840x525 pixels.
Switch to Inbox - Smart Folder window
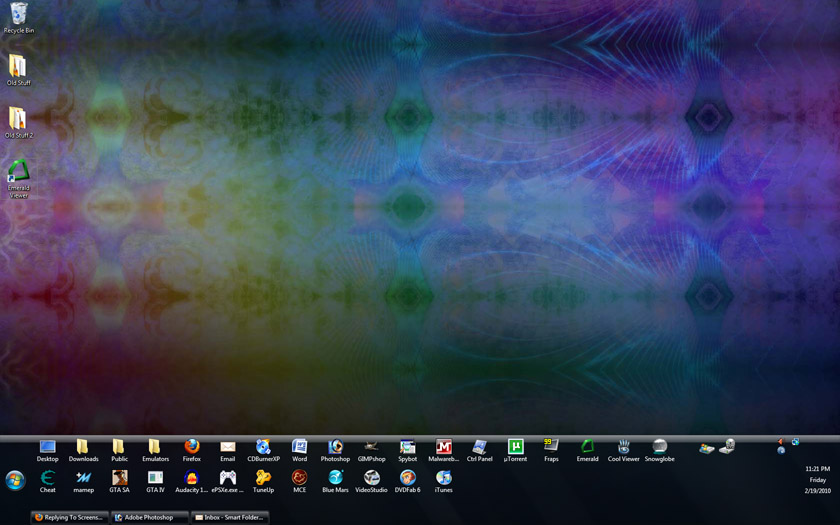point(230,518)
